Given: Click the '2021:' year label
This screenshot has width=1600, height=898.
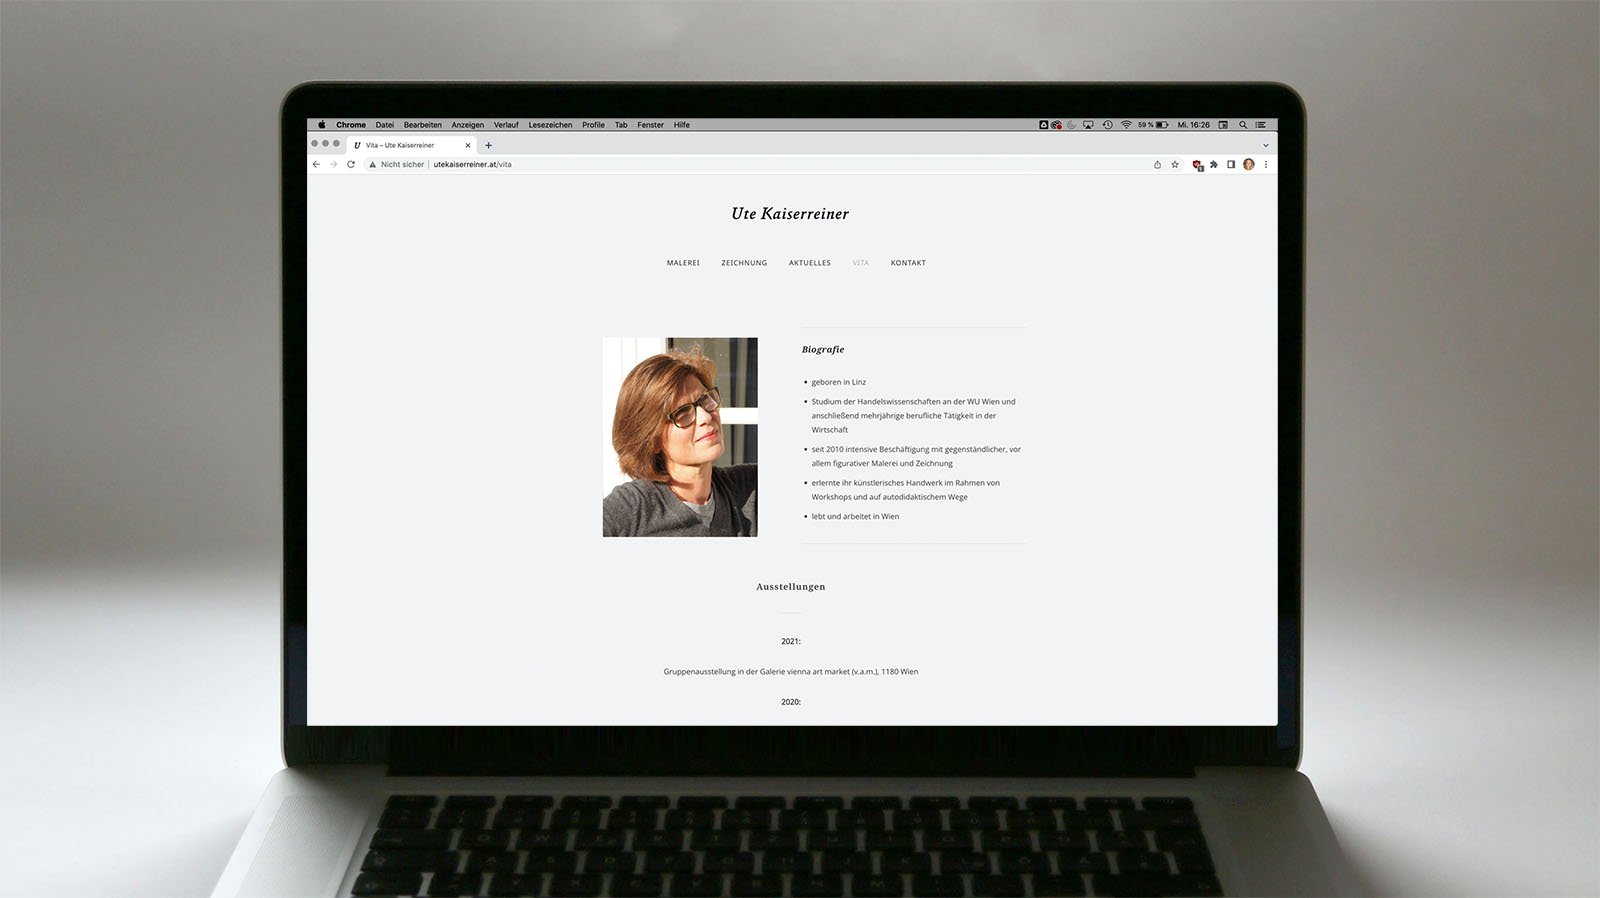Looking at the screenshot, I should coord(791,641).
